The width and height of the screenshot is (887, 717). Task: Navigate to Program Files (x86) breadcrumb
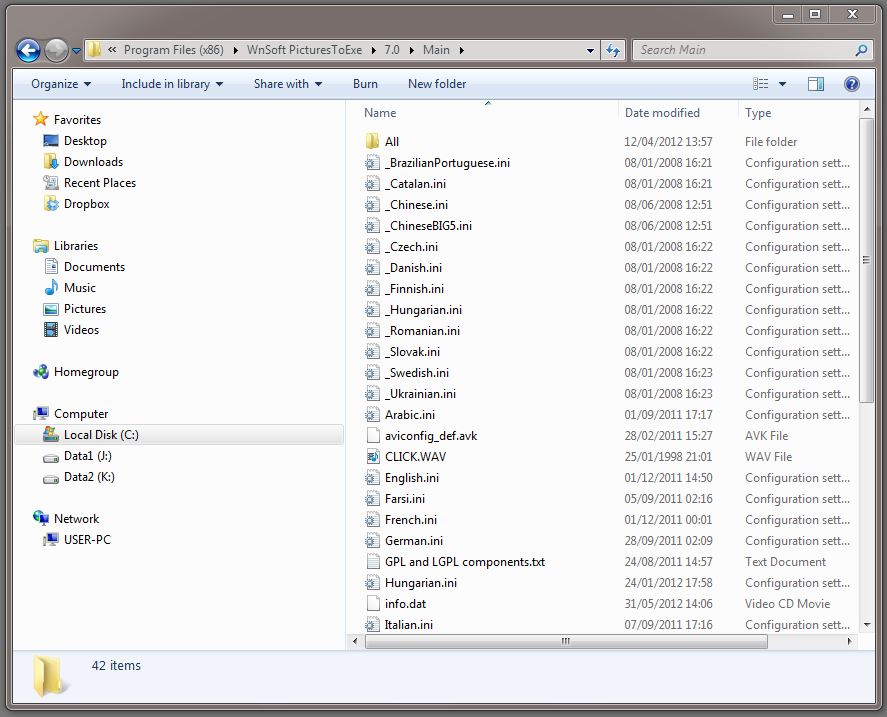(174, 50)
